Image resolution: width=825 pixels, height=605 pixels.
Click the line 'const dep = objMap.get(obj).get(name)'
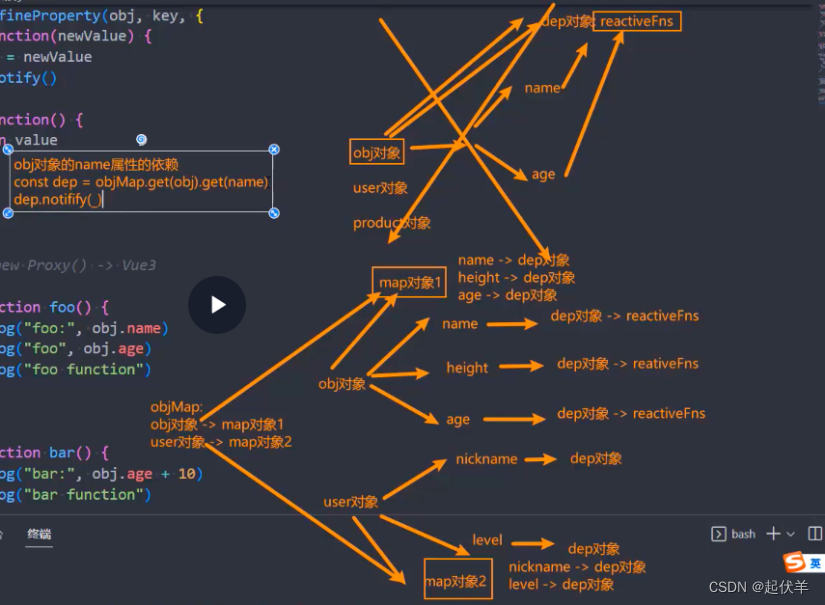[141, 182]
